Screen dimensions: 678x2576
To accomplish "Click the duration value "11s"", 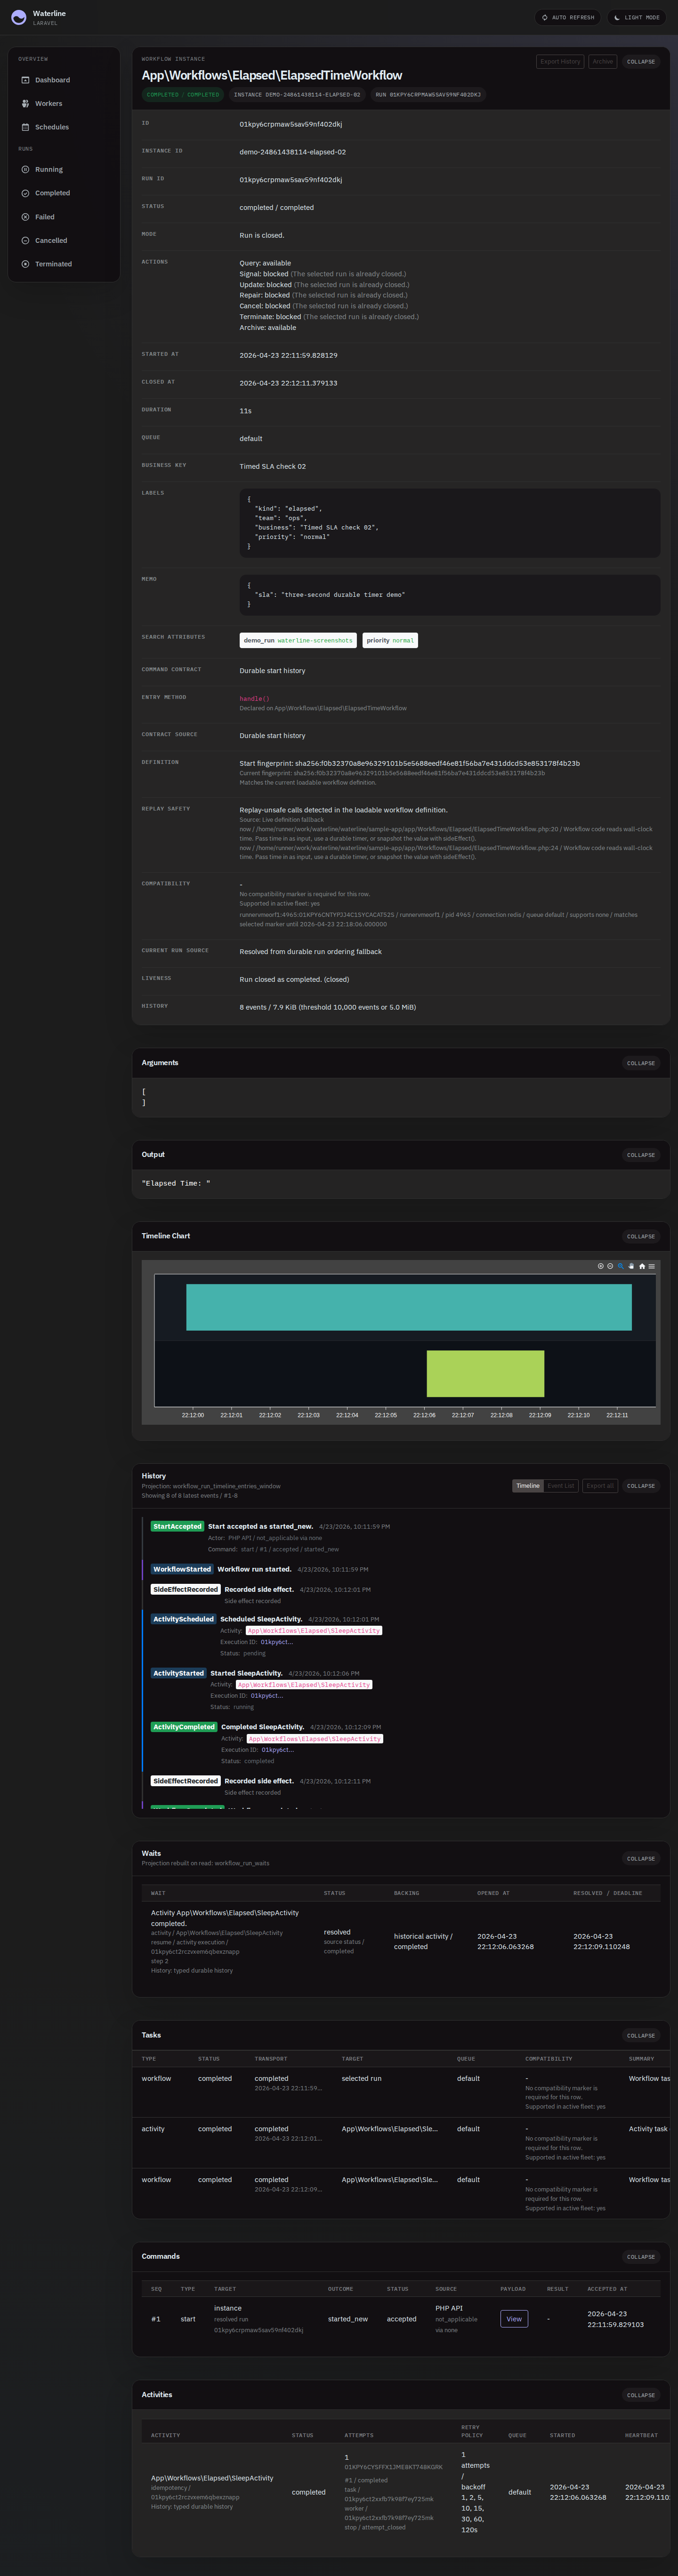I will (x=245, y=411).
